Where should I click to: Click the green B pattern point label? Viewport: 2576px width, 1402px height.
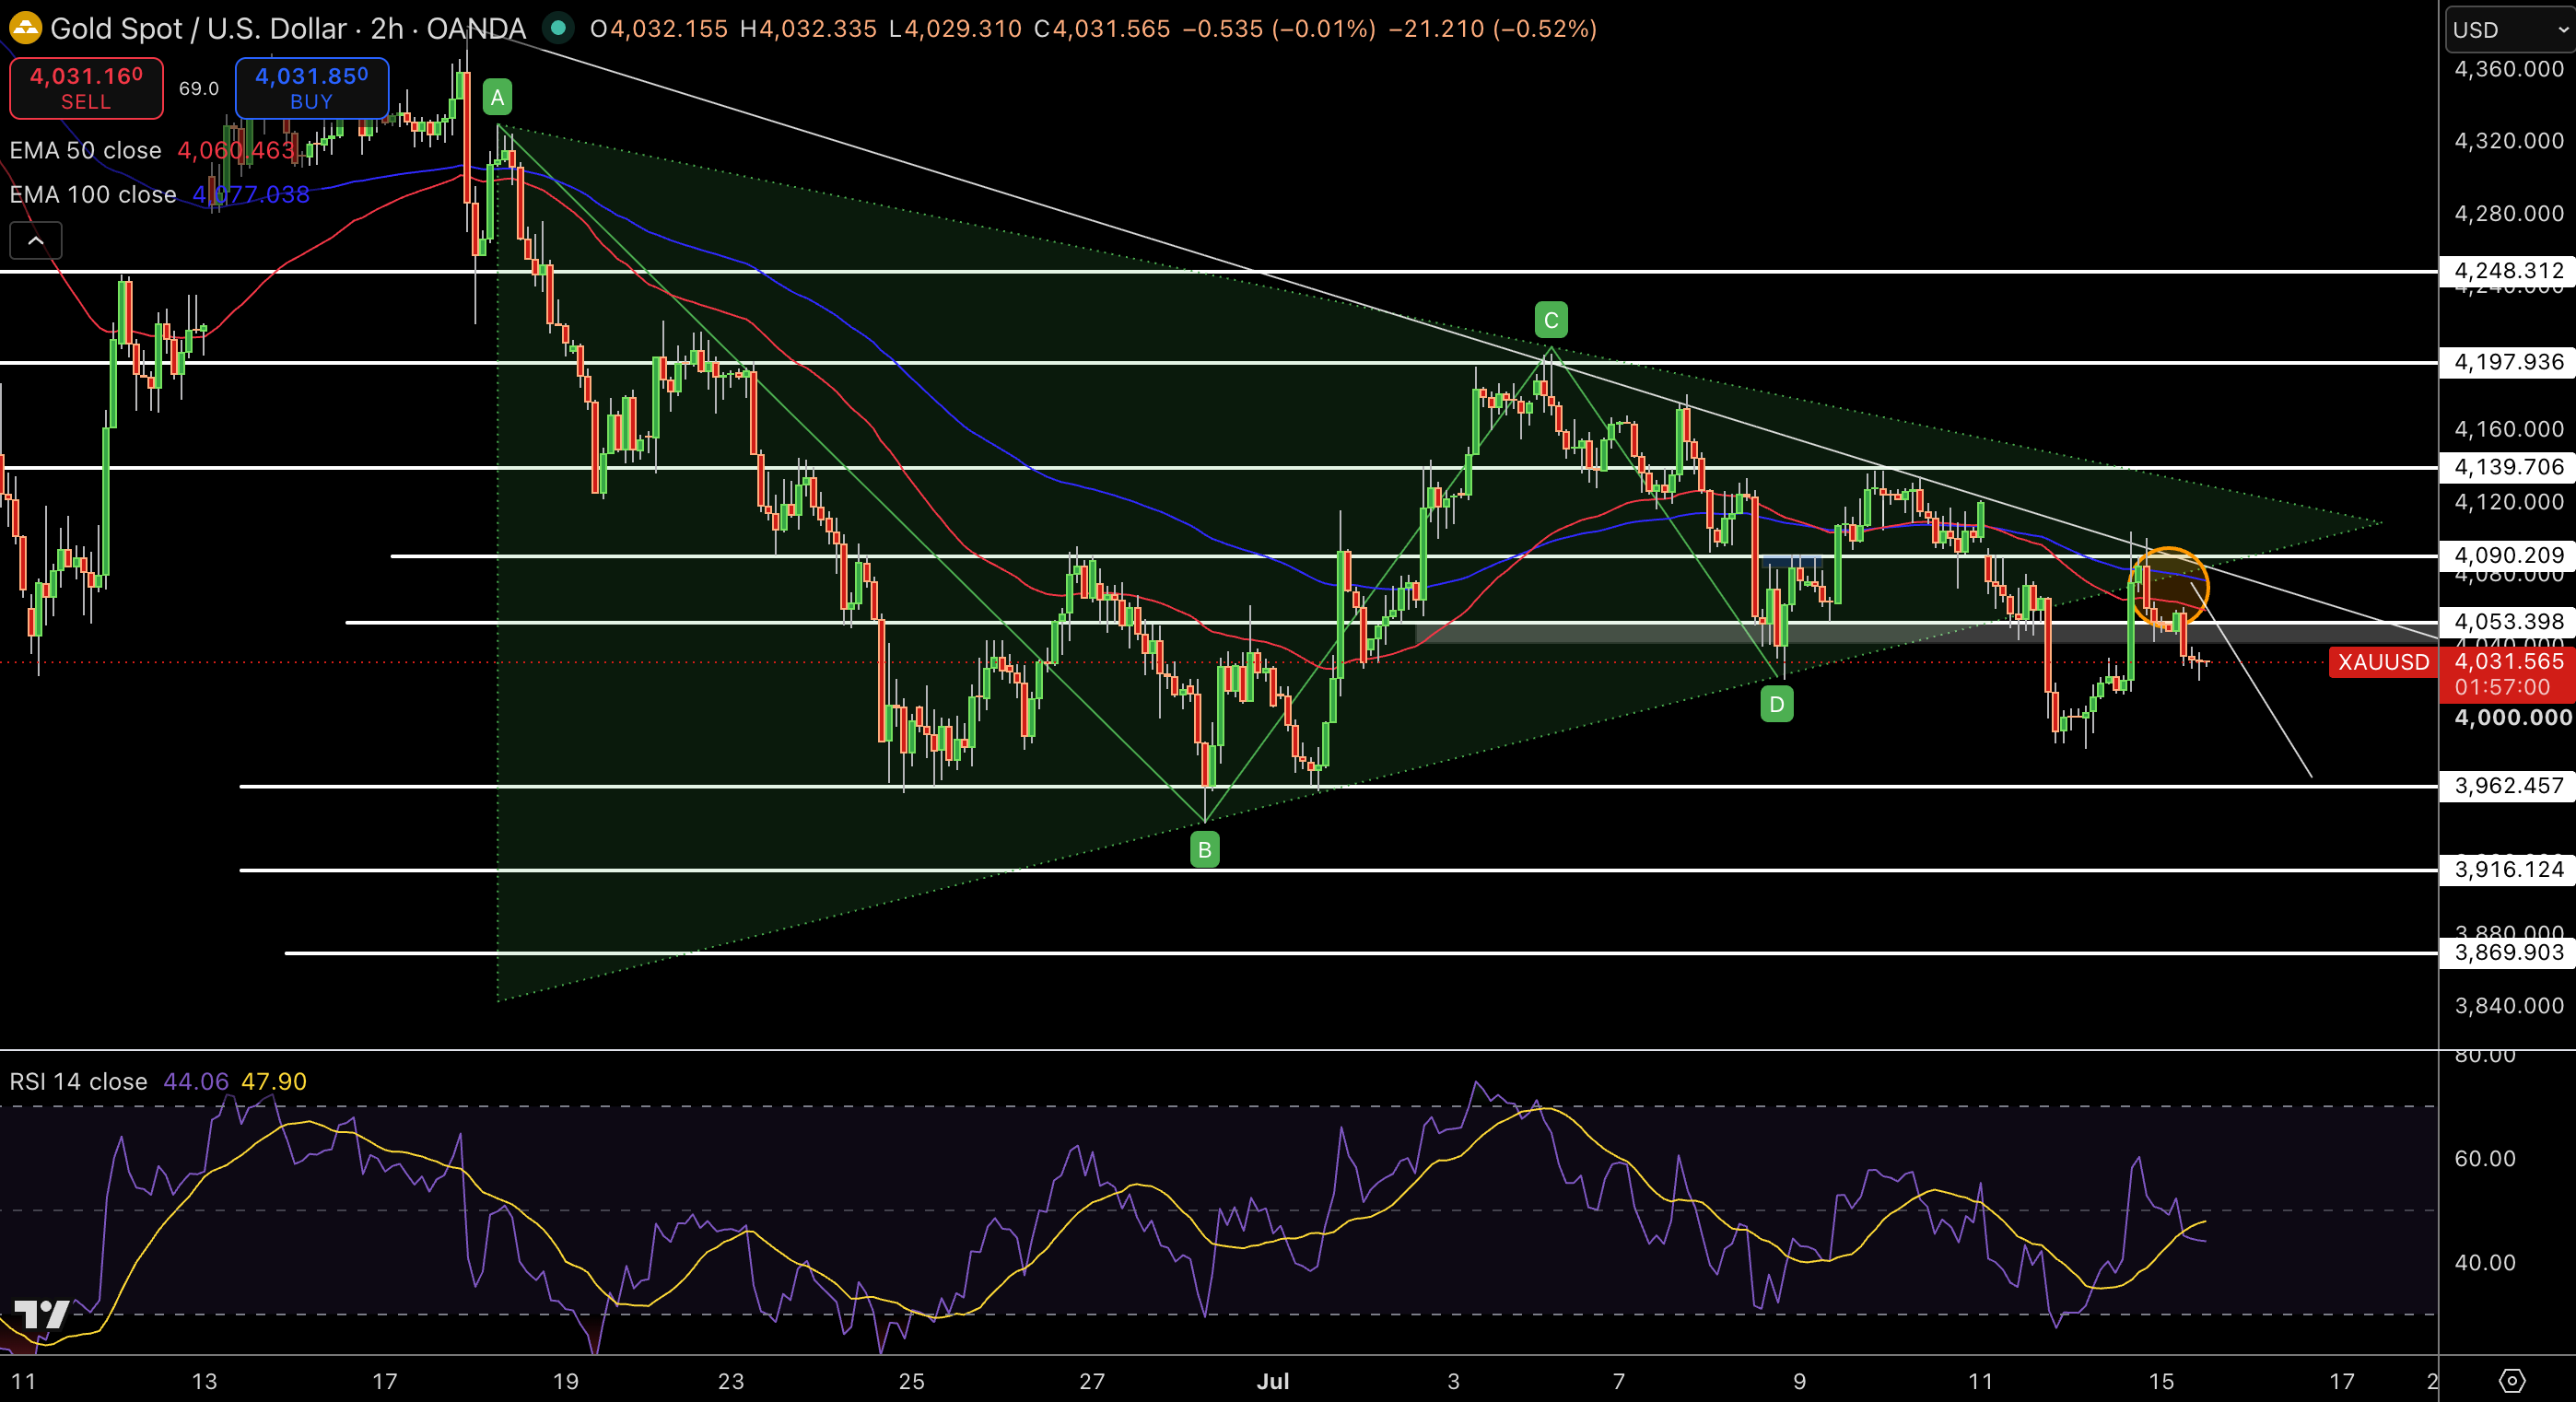(x=1204, y=850)
